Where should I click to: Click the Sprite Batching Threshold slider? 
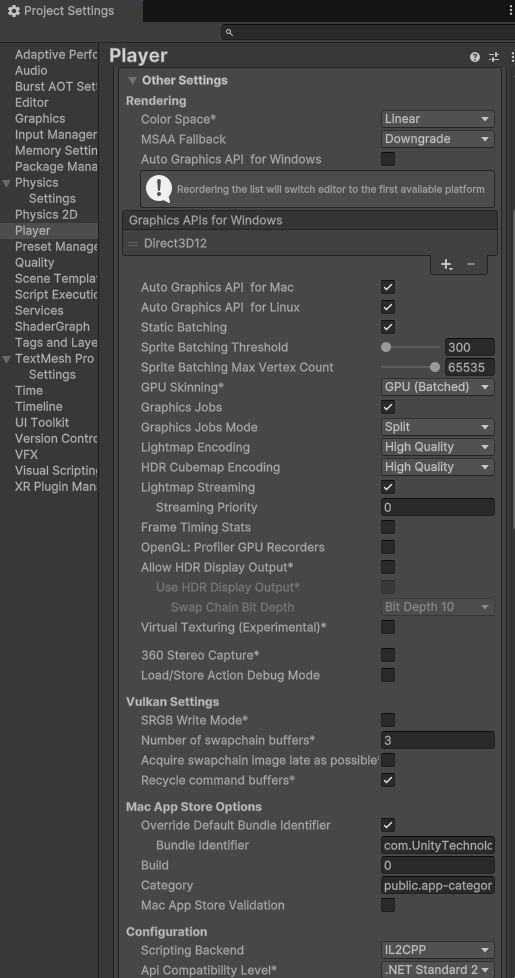click(411, 347)
